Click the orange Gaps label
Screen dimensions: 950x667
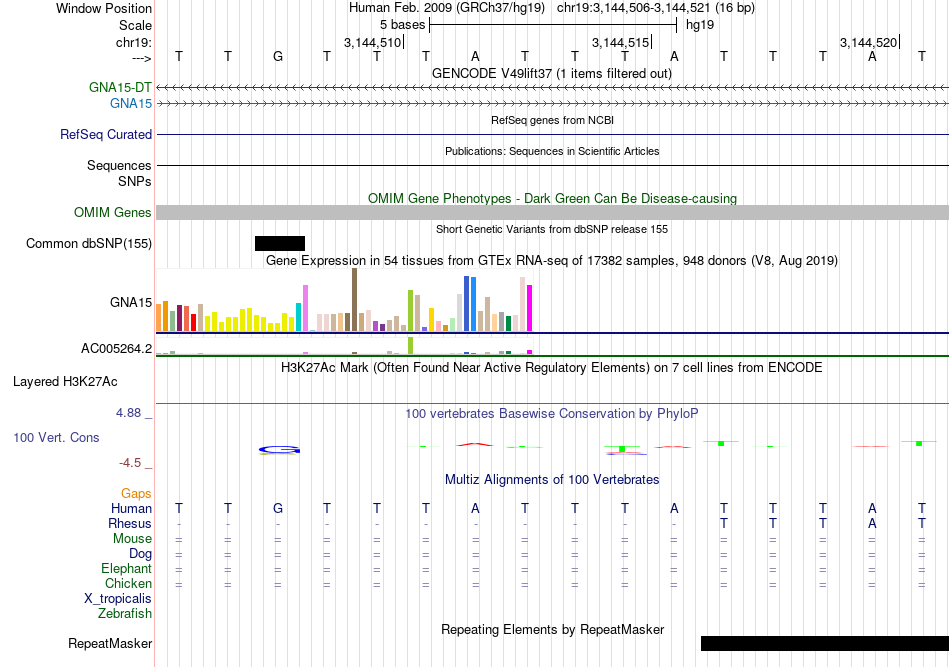click(136, 494)
